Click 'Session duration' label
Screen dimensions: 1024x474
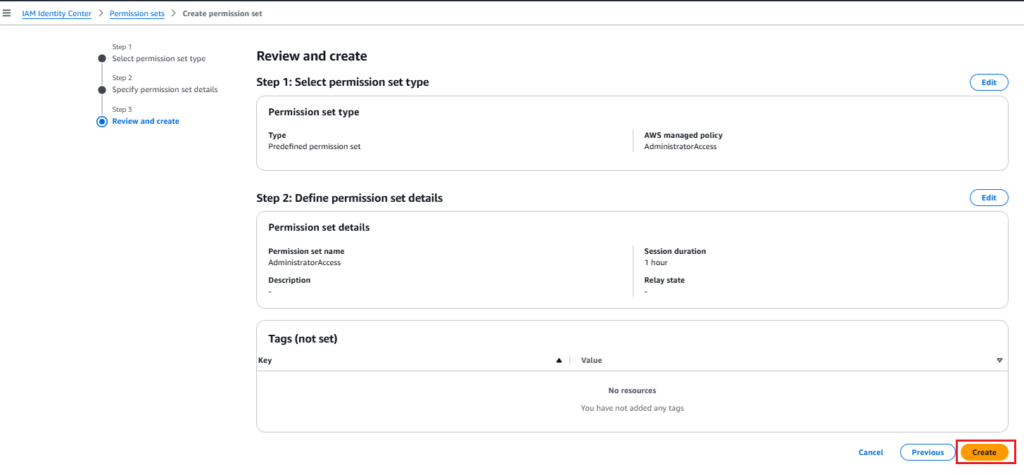click(675, 251)
